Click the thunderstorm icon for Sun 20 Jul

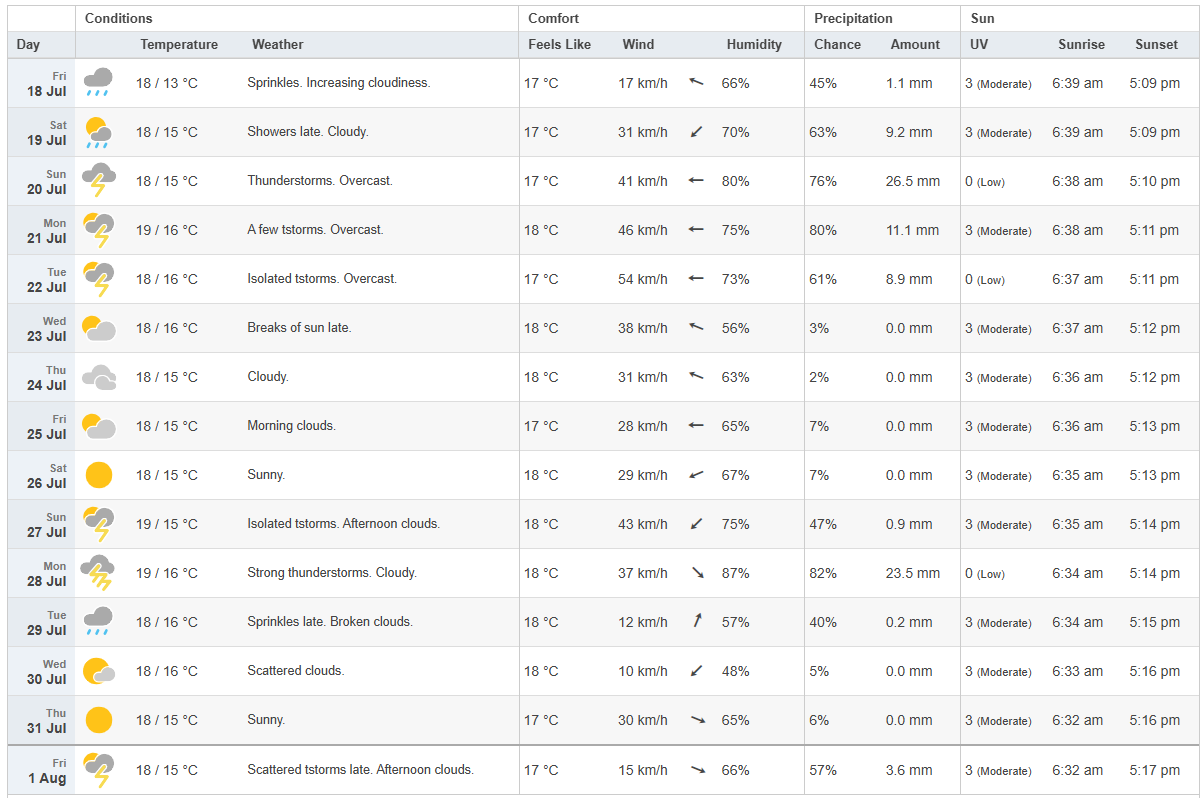point(98,180)
